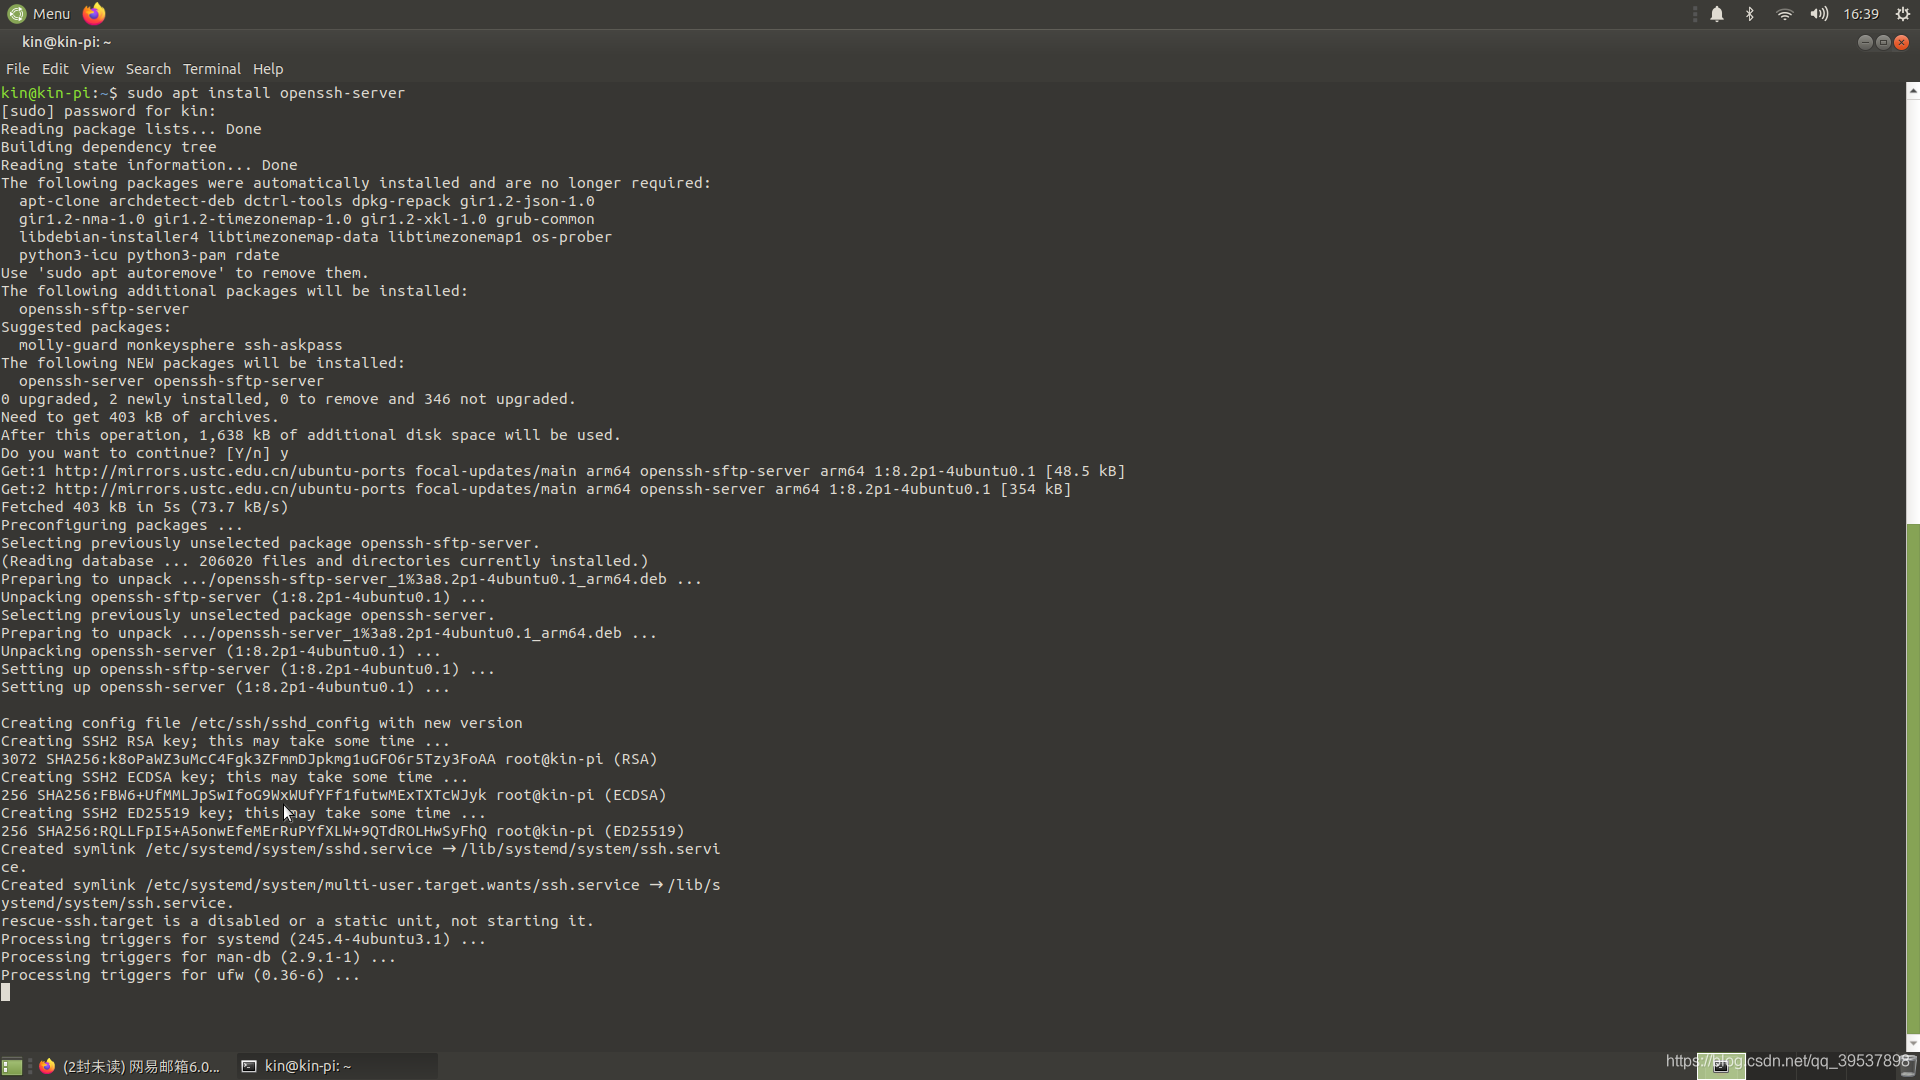The image size is (1920, 1080).
Task: Click 'Do you want to continue? [Y/n]' line
Action: [145, 453]
